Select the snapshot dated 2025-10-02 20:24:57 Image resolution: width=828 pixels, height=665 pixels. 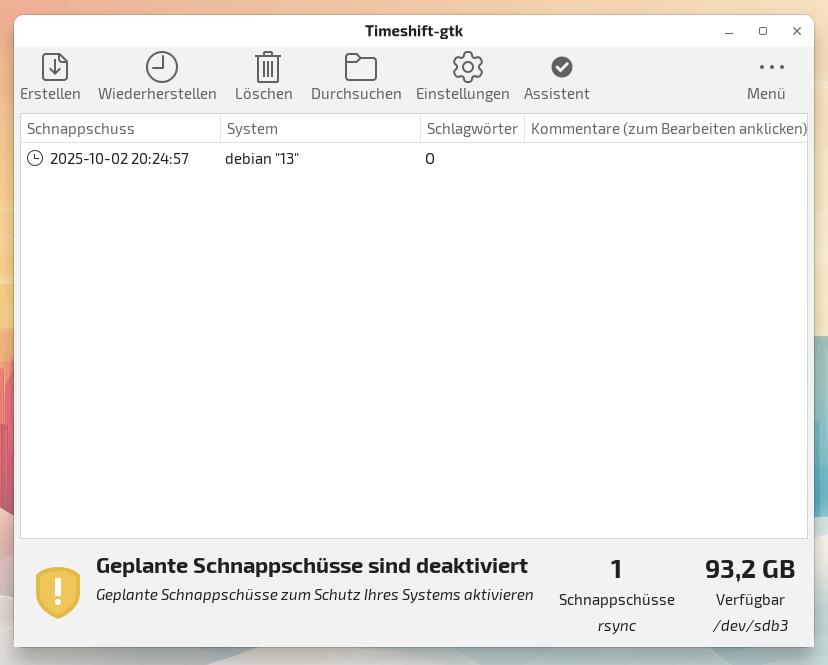click(119, 159)
